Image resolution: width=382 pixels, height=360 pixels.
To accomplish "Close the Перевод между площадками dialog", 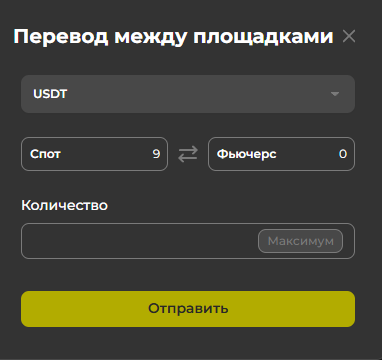I will click(349, 36).
